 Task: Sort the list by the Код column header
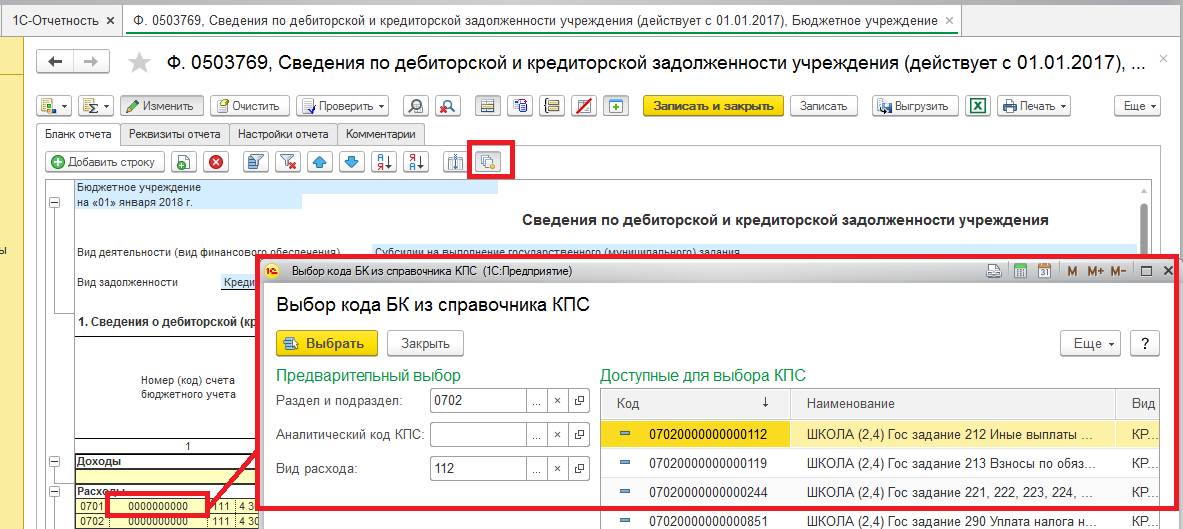[696, 404]
